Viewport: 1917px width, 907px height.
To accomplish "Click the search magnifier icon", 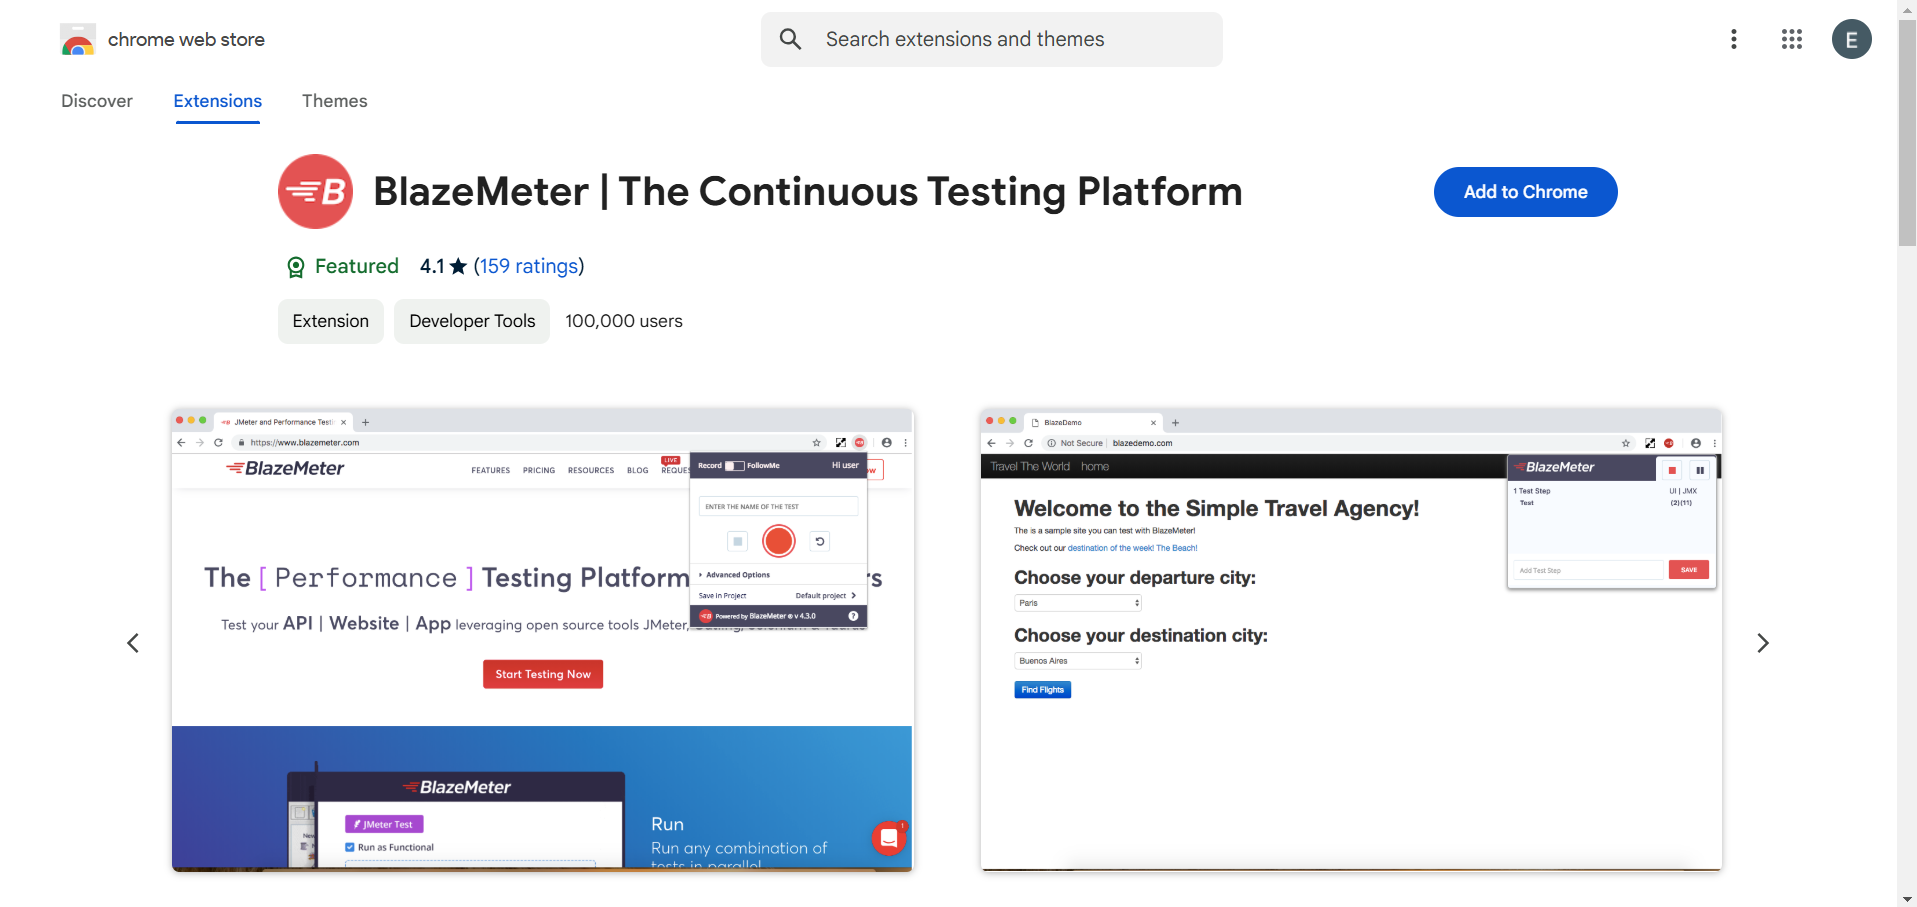I will pyautogui.click(x=790, y=39).
